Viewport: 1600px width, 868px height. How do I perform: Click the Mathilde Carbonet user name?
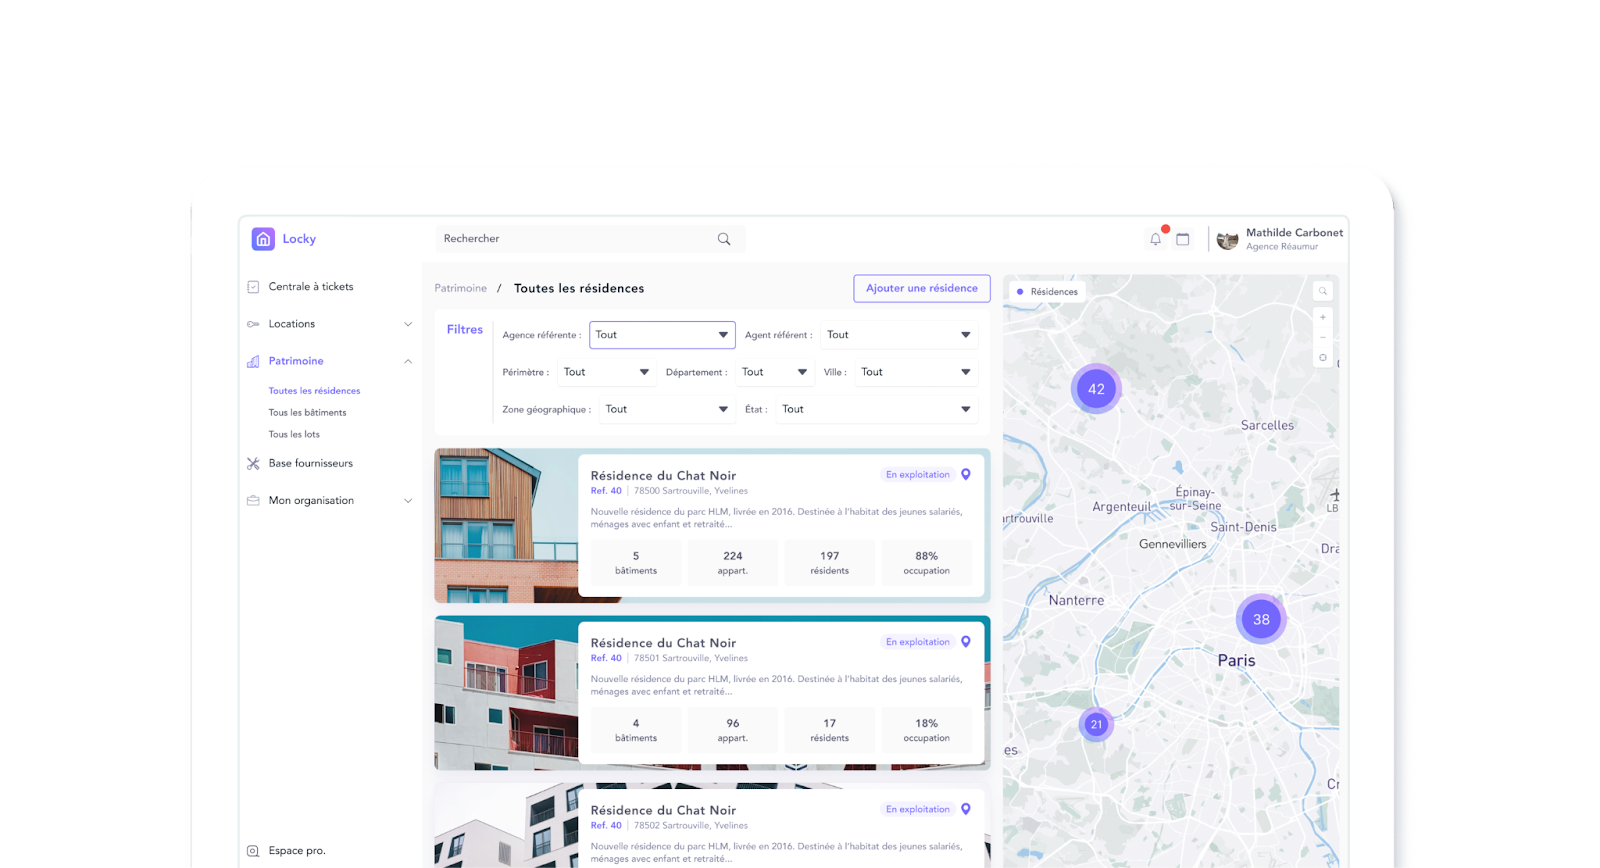coord(1294,233)
